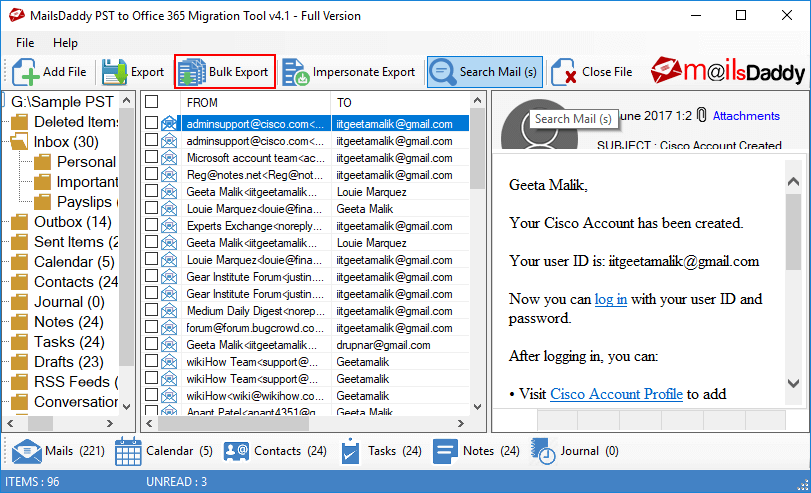Click the folder tree horizontal scrollbar thumb
Image resolution: width=811 pixels, height=493 pixels.
coord(40,424)
